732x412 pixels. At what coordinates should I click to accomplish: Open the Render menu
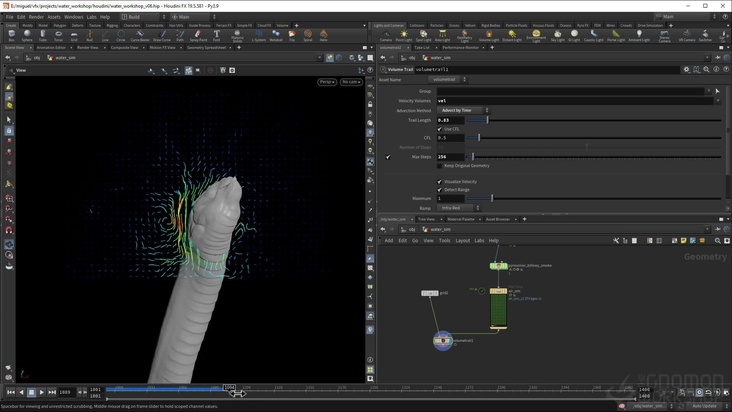[36, 17]
